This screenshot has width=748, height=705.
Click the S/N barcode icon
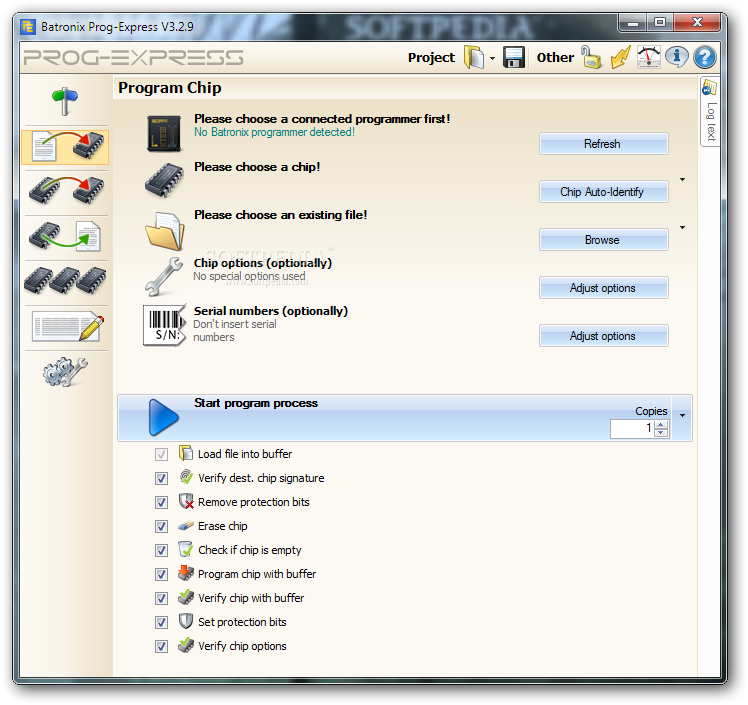coord(165,325)
